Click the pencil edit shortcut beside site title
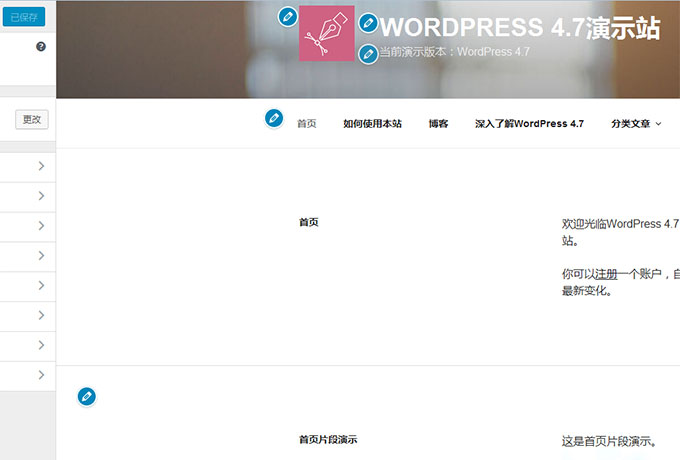Image resolution: width=680 pixels, height=460 pixels. (368, 23)
